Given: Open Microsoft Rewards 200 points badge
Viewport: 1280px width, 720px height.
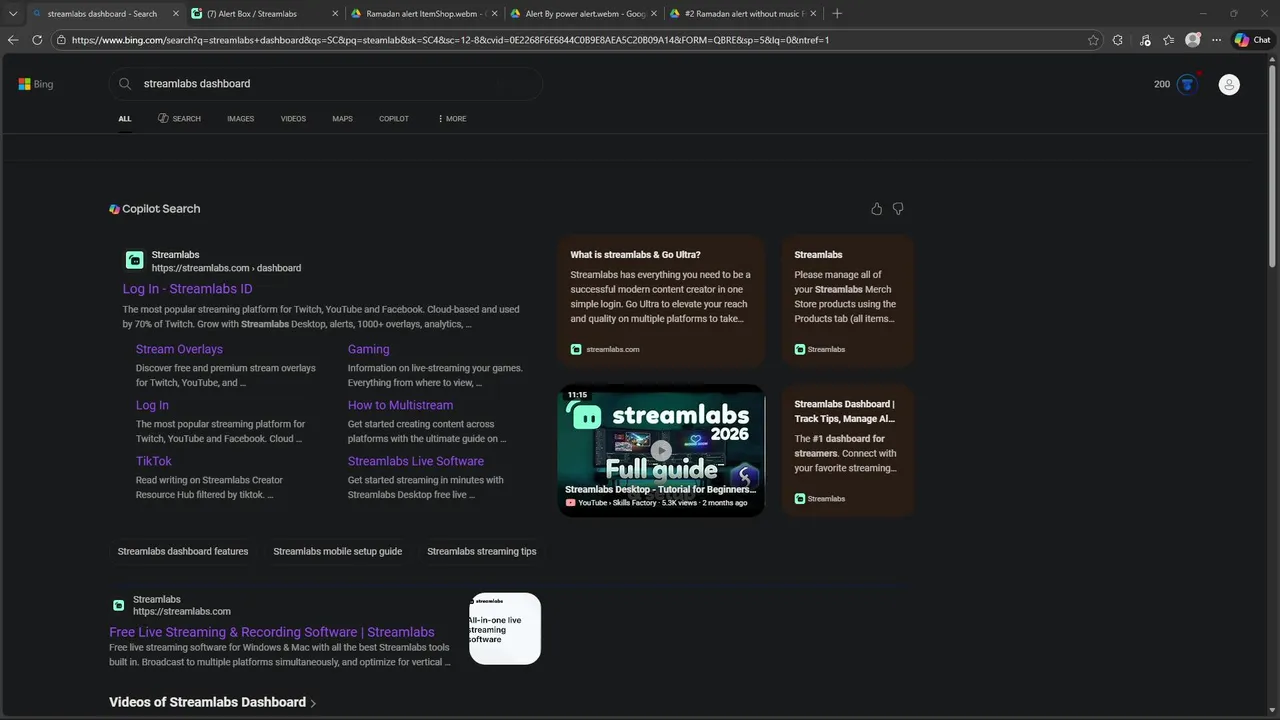Looking at the screenshot, I should 1176,84.
